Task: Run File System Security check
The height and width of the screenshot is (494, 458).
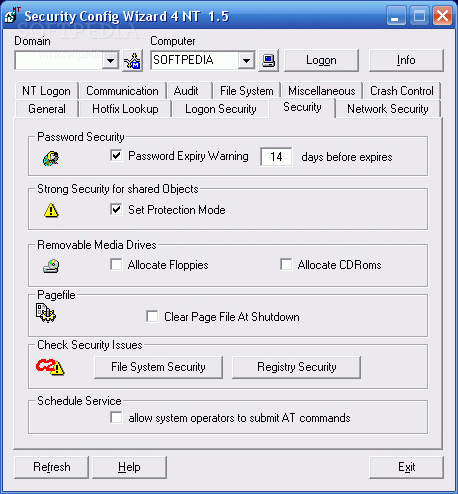Action: click(x=158, y=367)
